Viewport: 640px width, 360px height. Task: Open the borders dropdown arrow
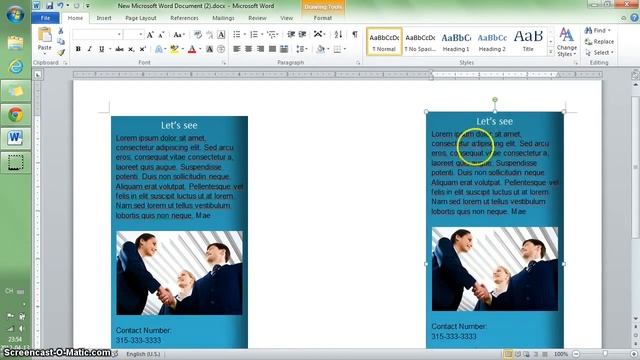point(345,49)
